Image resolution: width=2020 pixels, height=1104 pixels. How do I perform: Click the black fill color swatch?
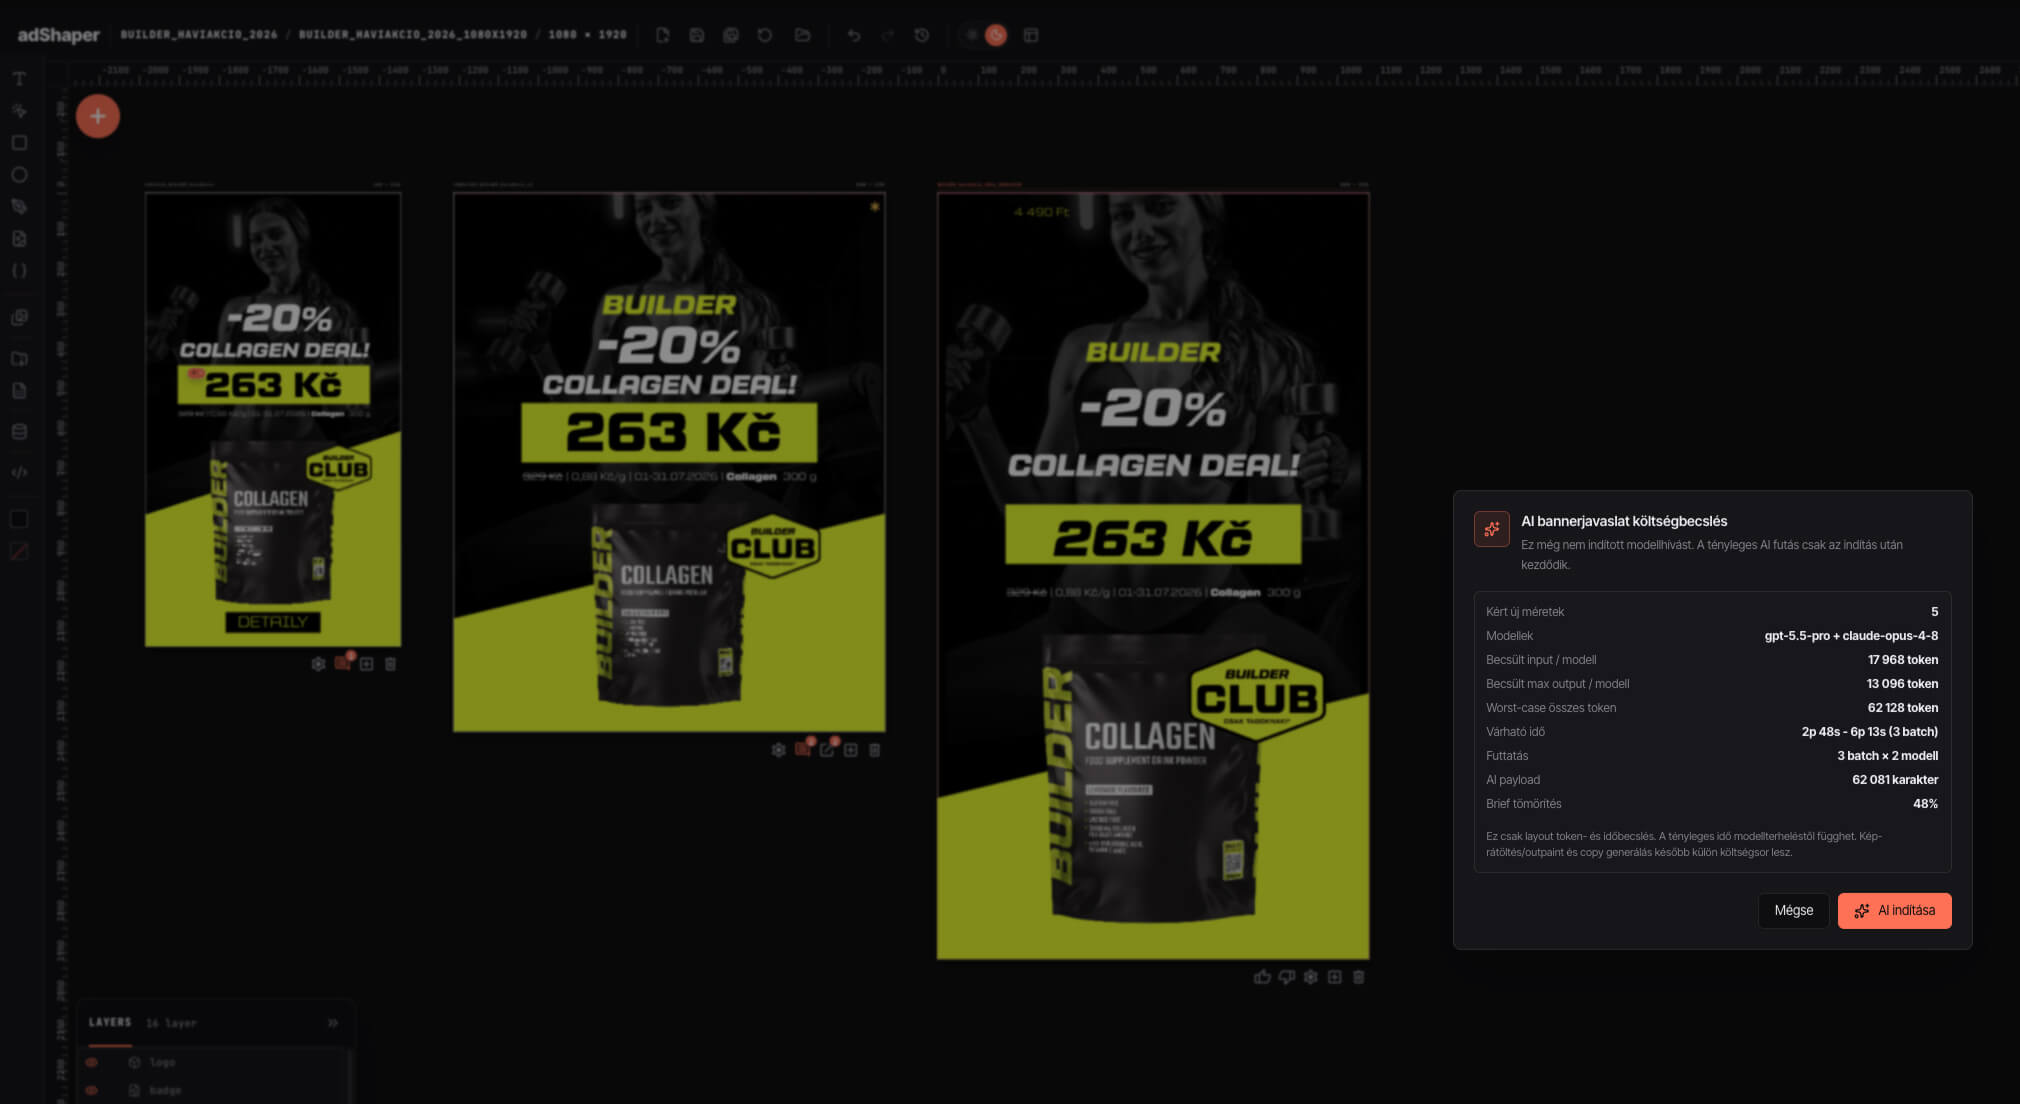(x=19, y=519)
